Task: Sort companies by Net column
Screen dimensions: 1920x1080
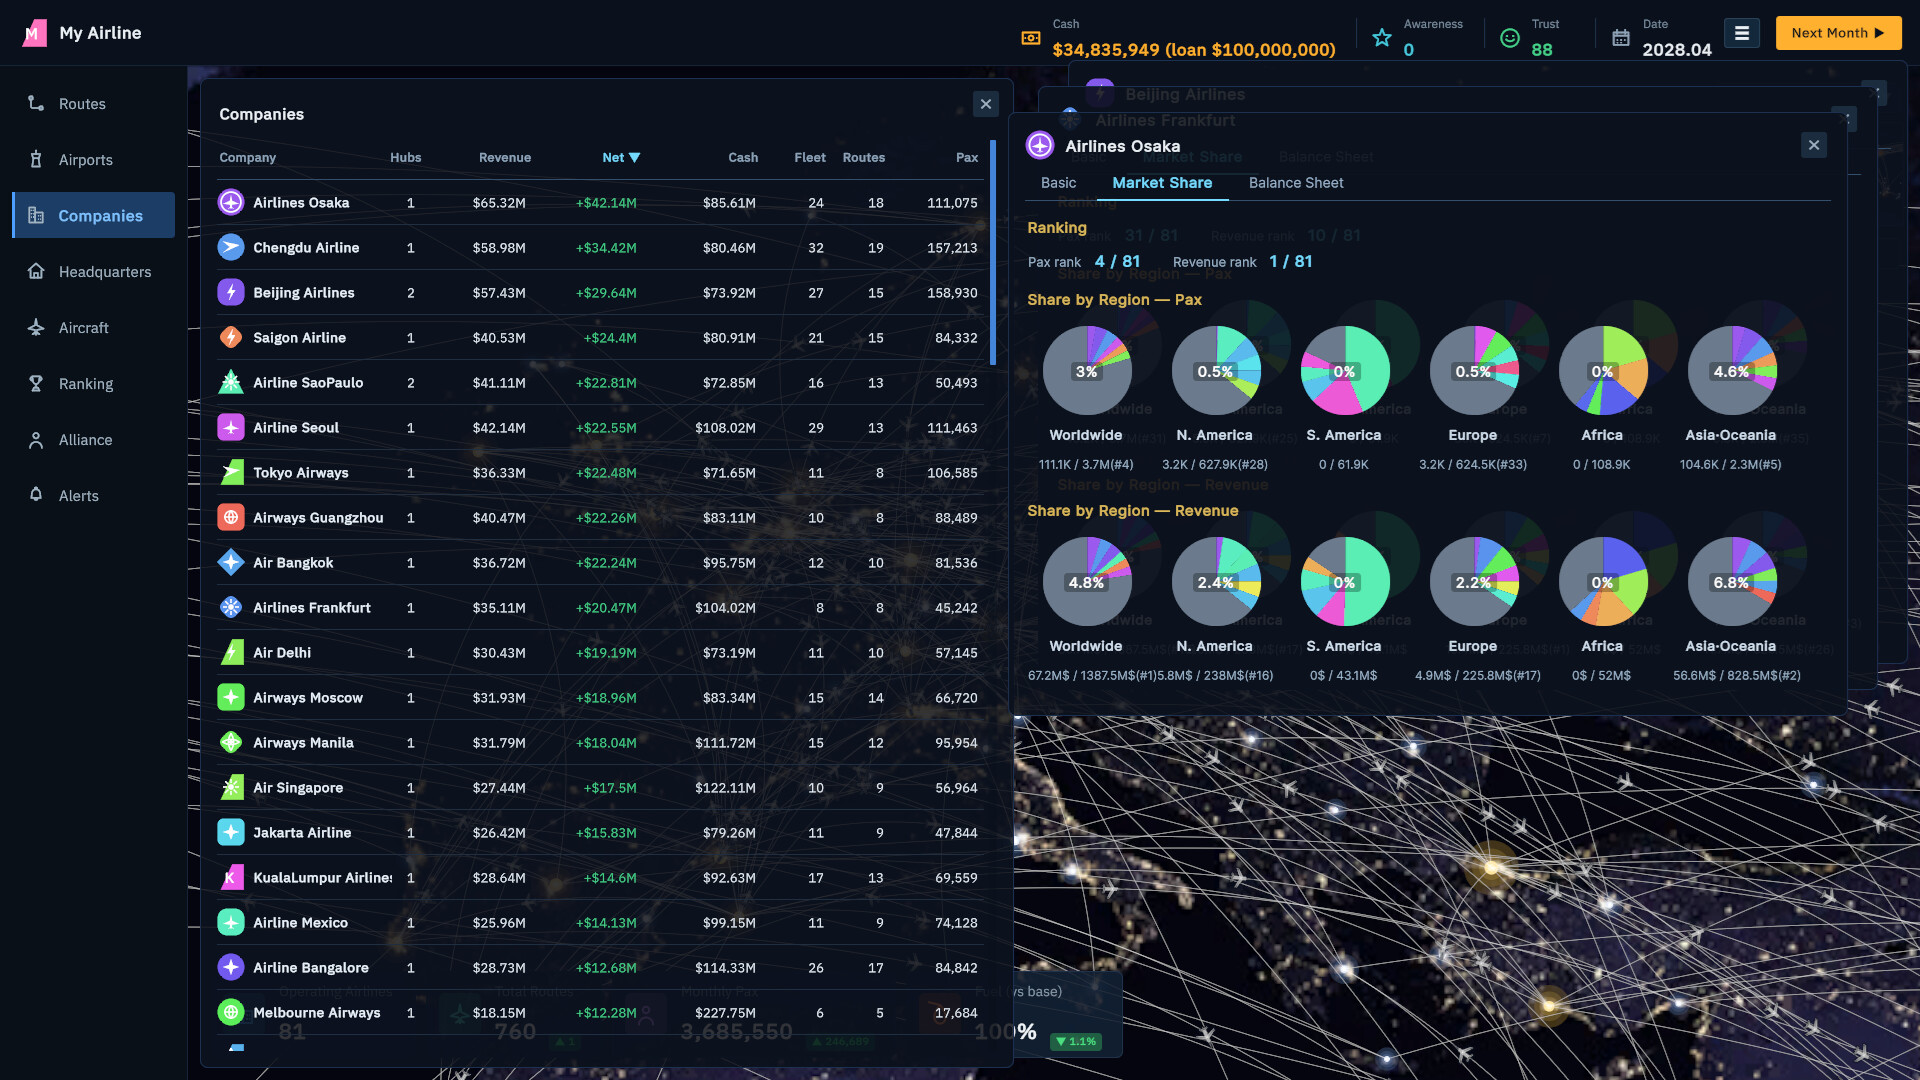Action: [620, 157]
